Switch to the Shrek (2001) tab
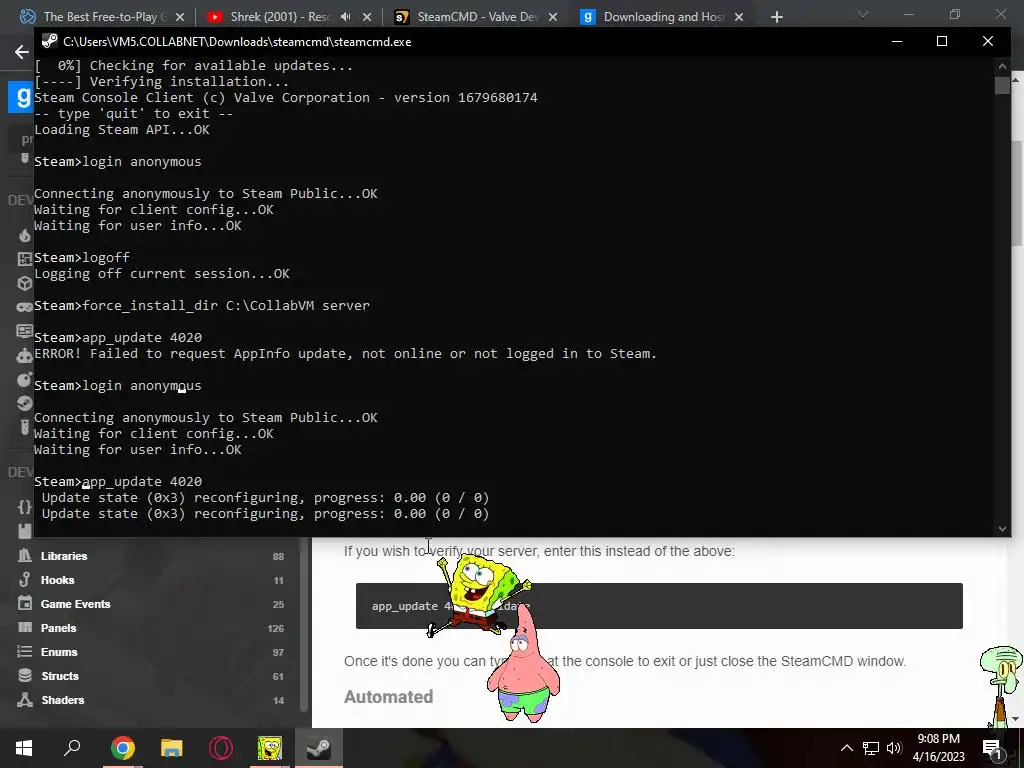The width and height of the screenshot is (1024, 768). (281, 17)
